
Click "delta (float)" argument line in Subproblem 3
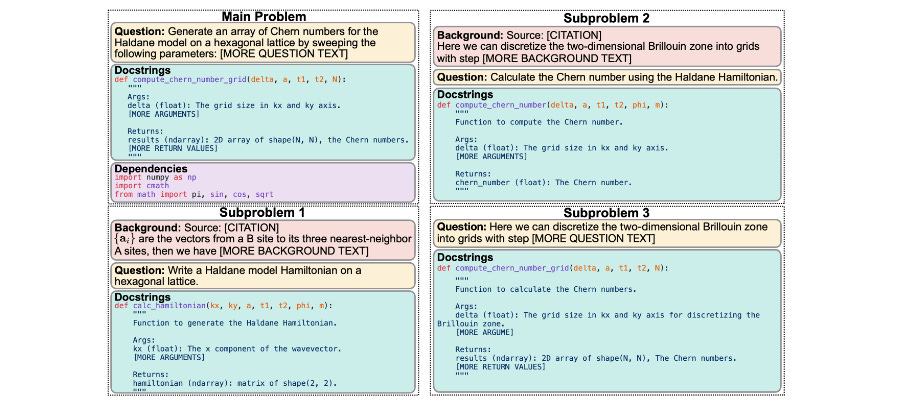[598, 319]
